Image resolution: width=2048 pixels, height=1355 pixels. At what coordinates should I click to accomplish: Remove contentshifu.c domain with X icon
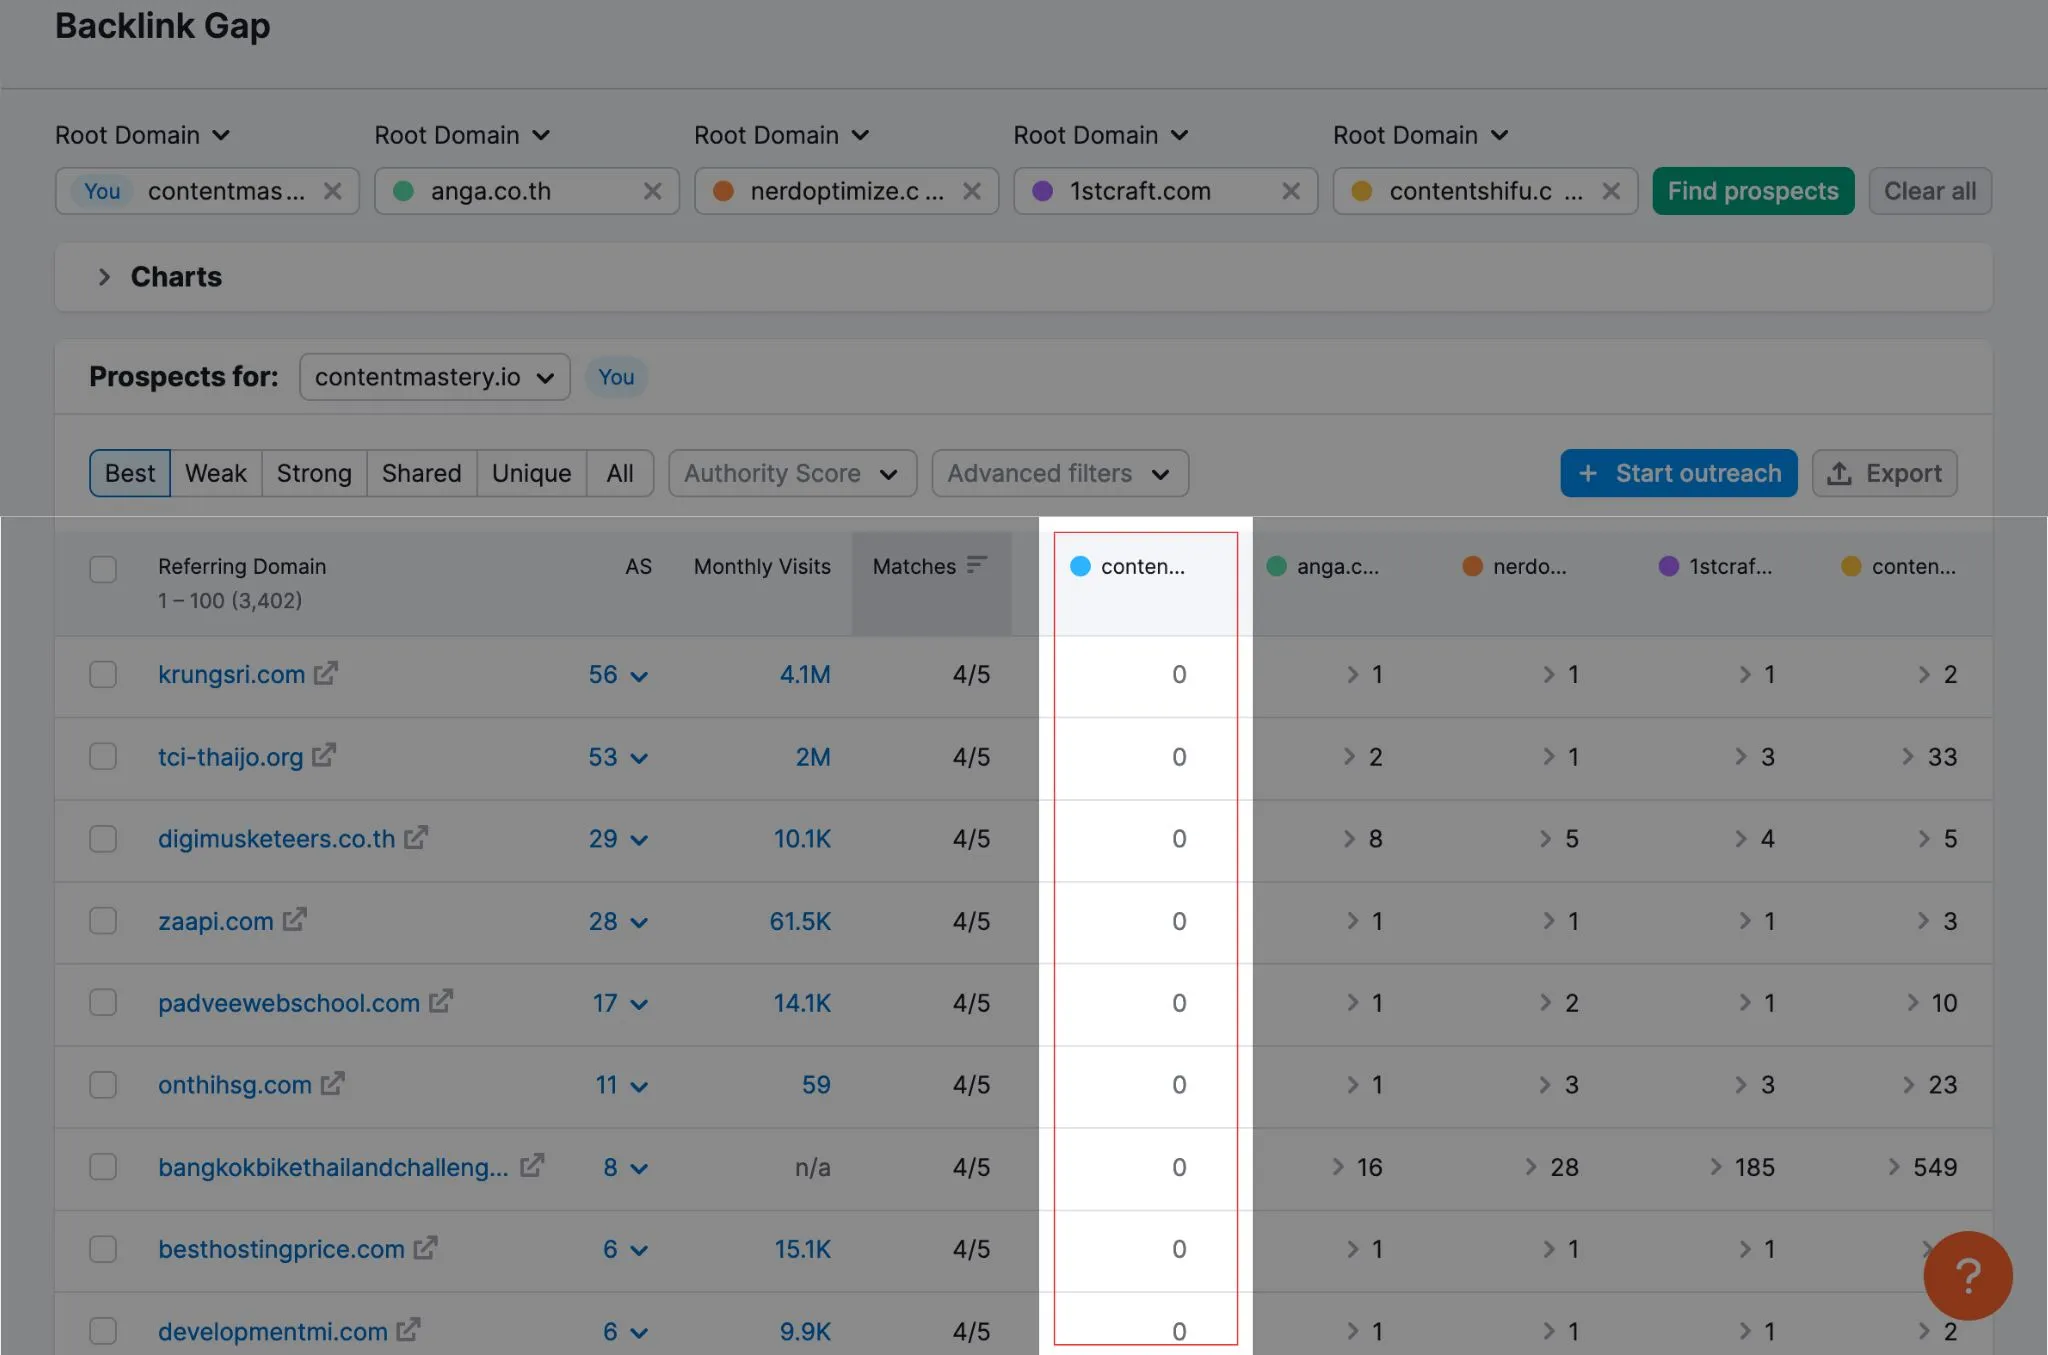1611,191
